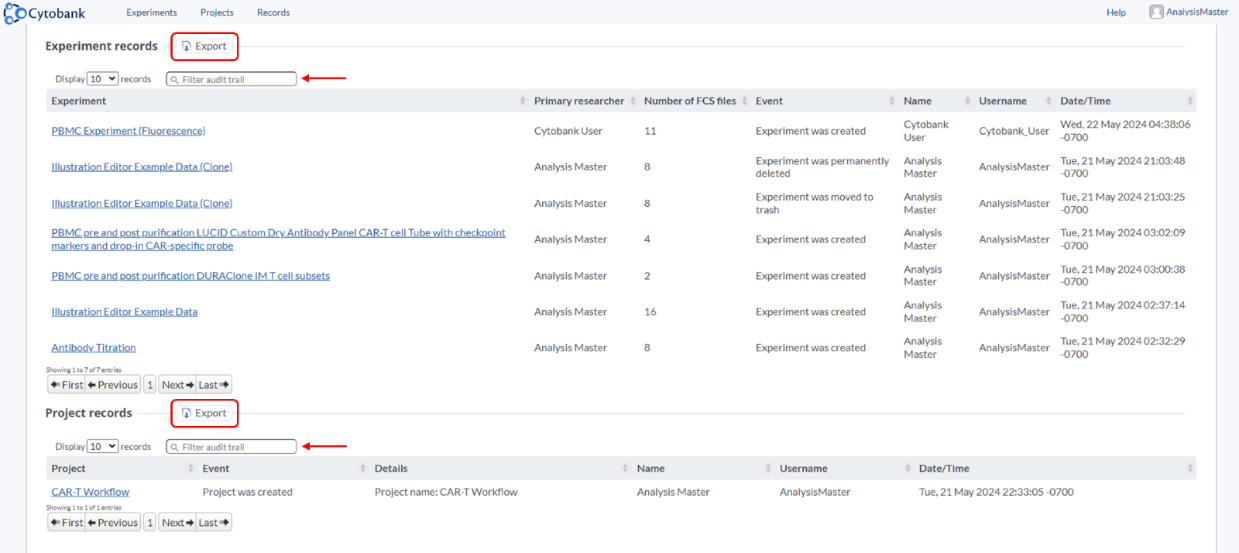This screenshot has height=553, width=1239.
Task: Click the Cytobank logo icon
Action: 13,13
